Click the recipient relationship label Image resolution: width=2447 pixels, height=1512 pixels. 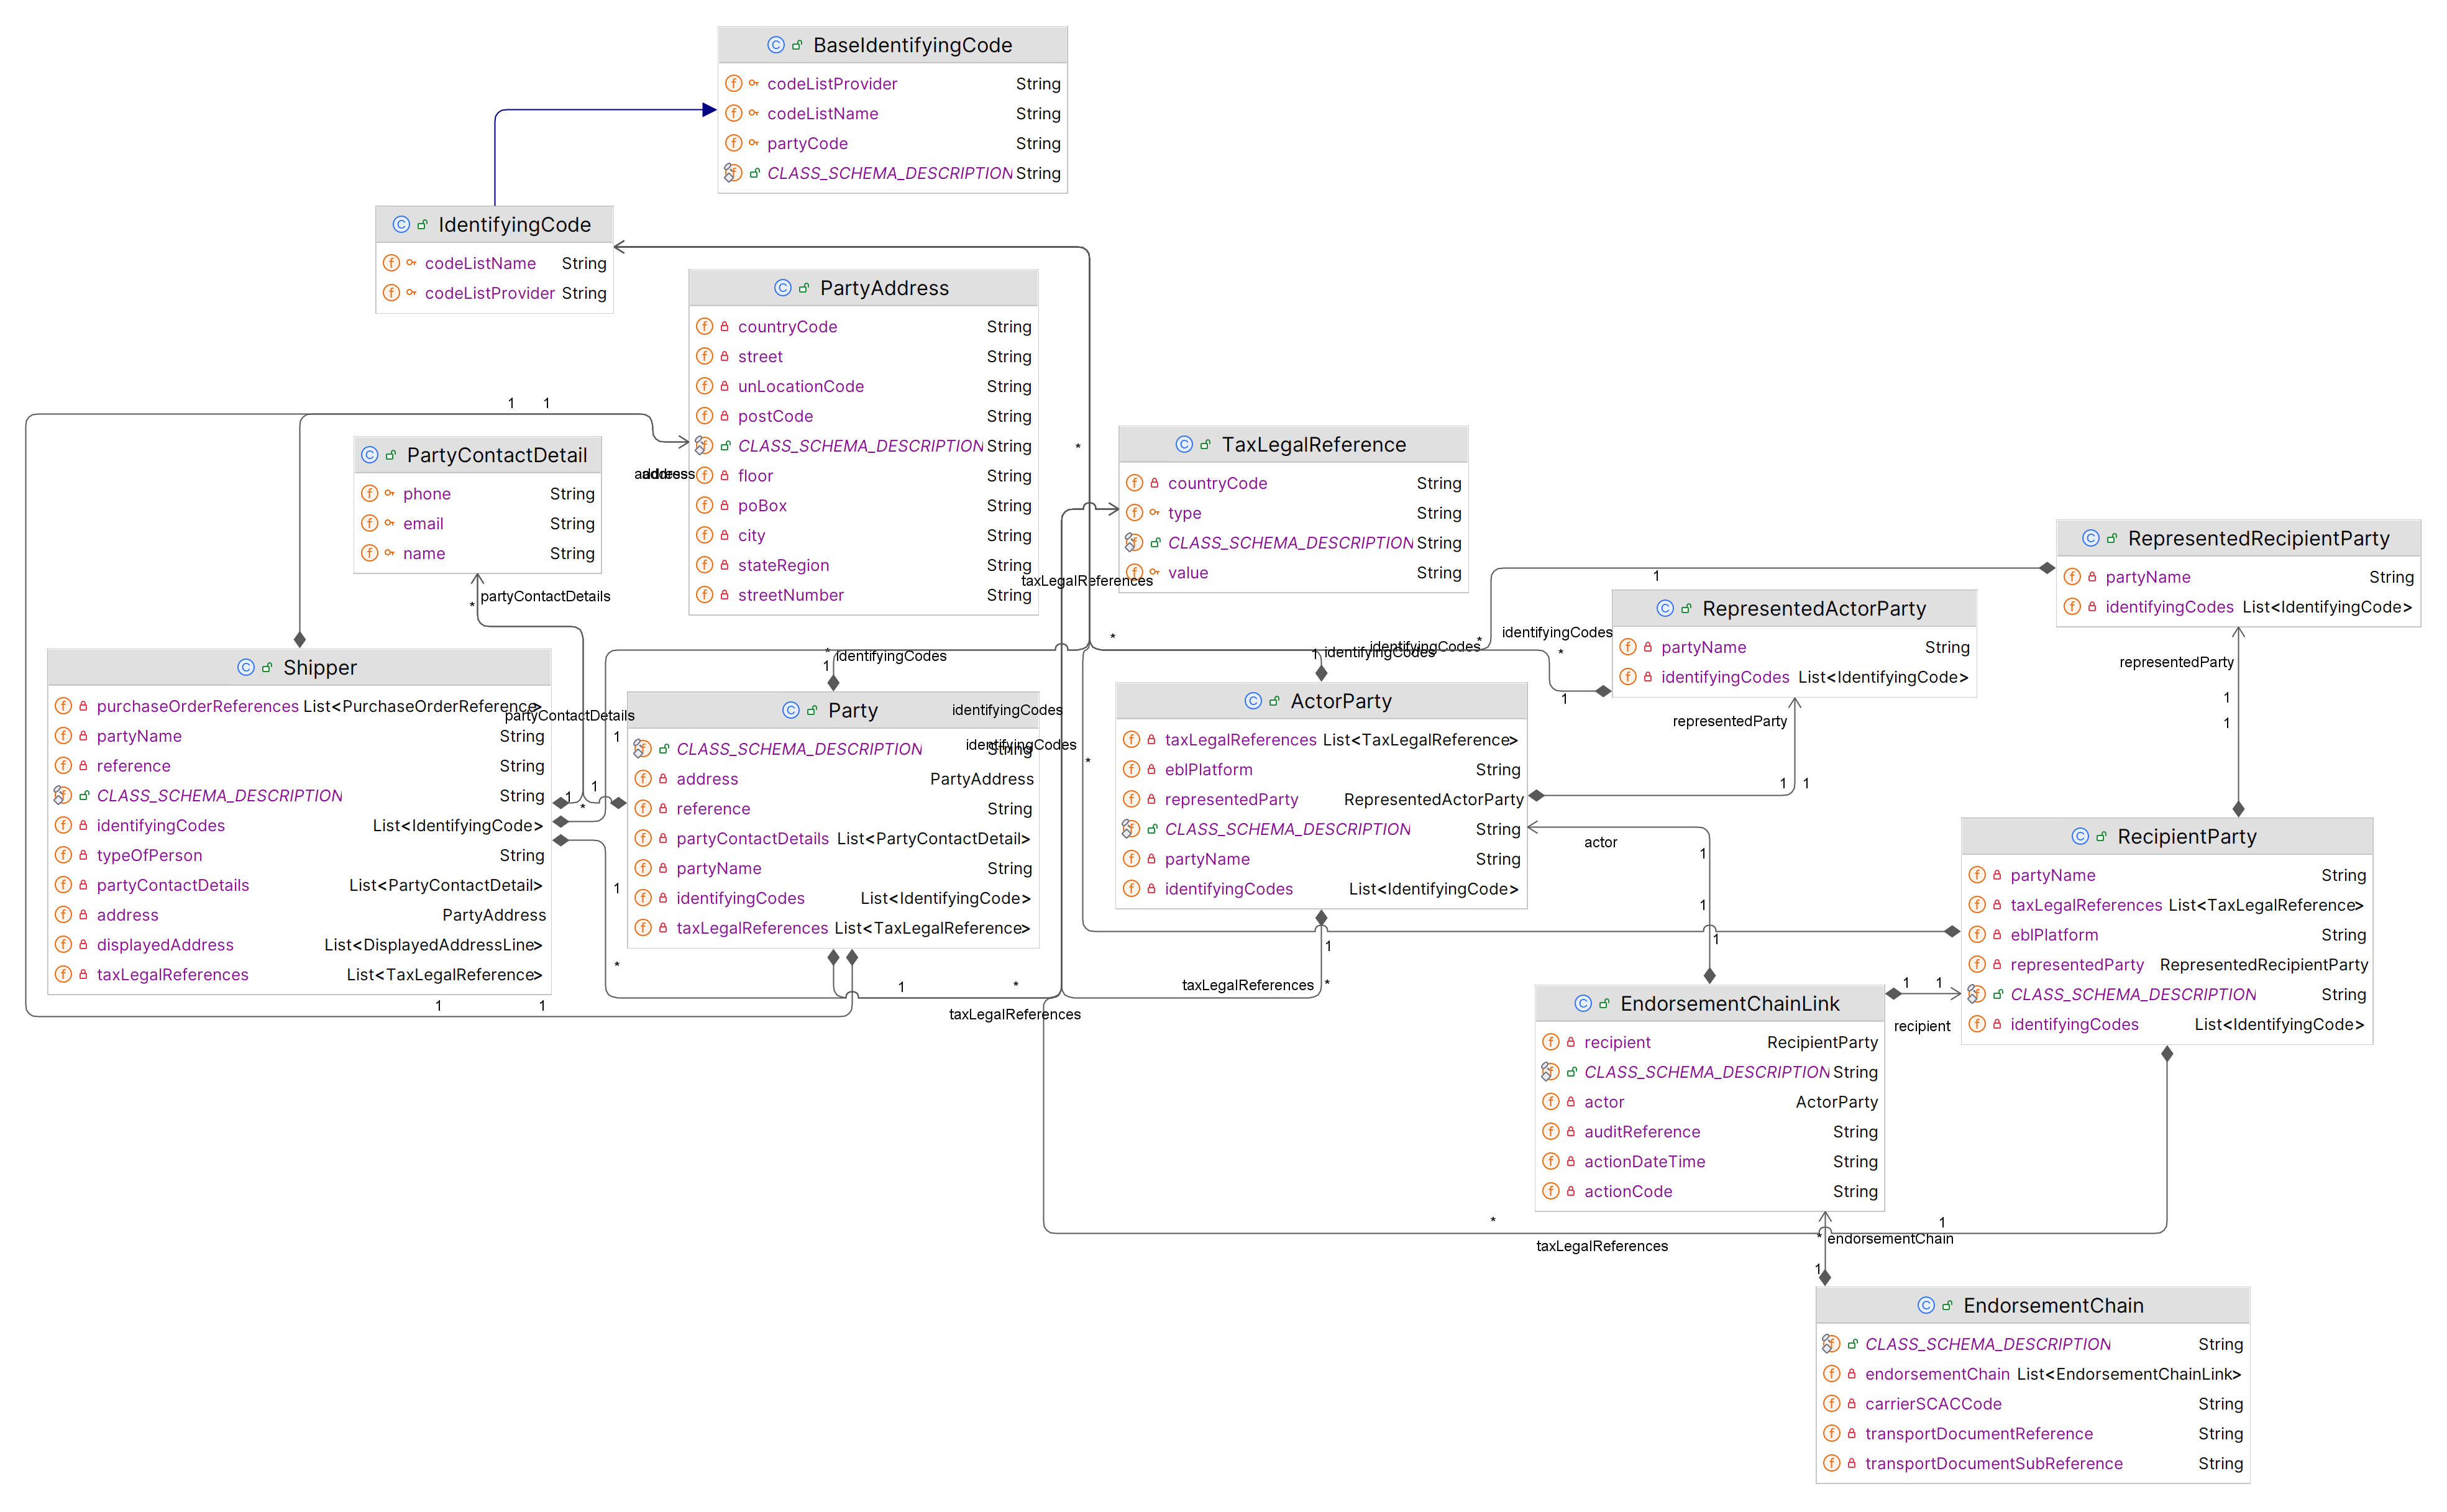click(1921, 1026)
